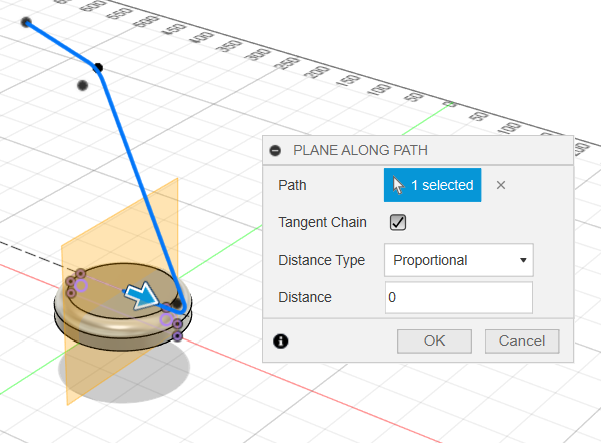The width and height of the screenshot is (601, 443).
Task: Click the path endpoint at the upper left
Action: click(26, 22)
